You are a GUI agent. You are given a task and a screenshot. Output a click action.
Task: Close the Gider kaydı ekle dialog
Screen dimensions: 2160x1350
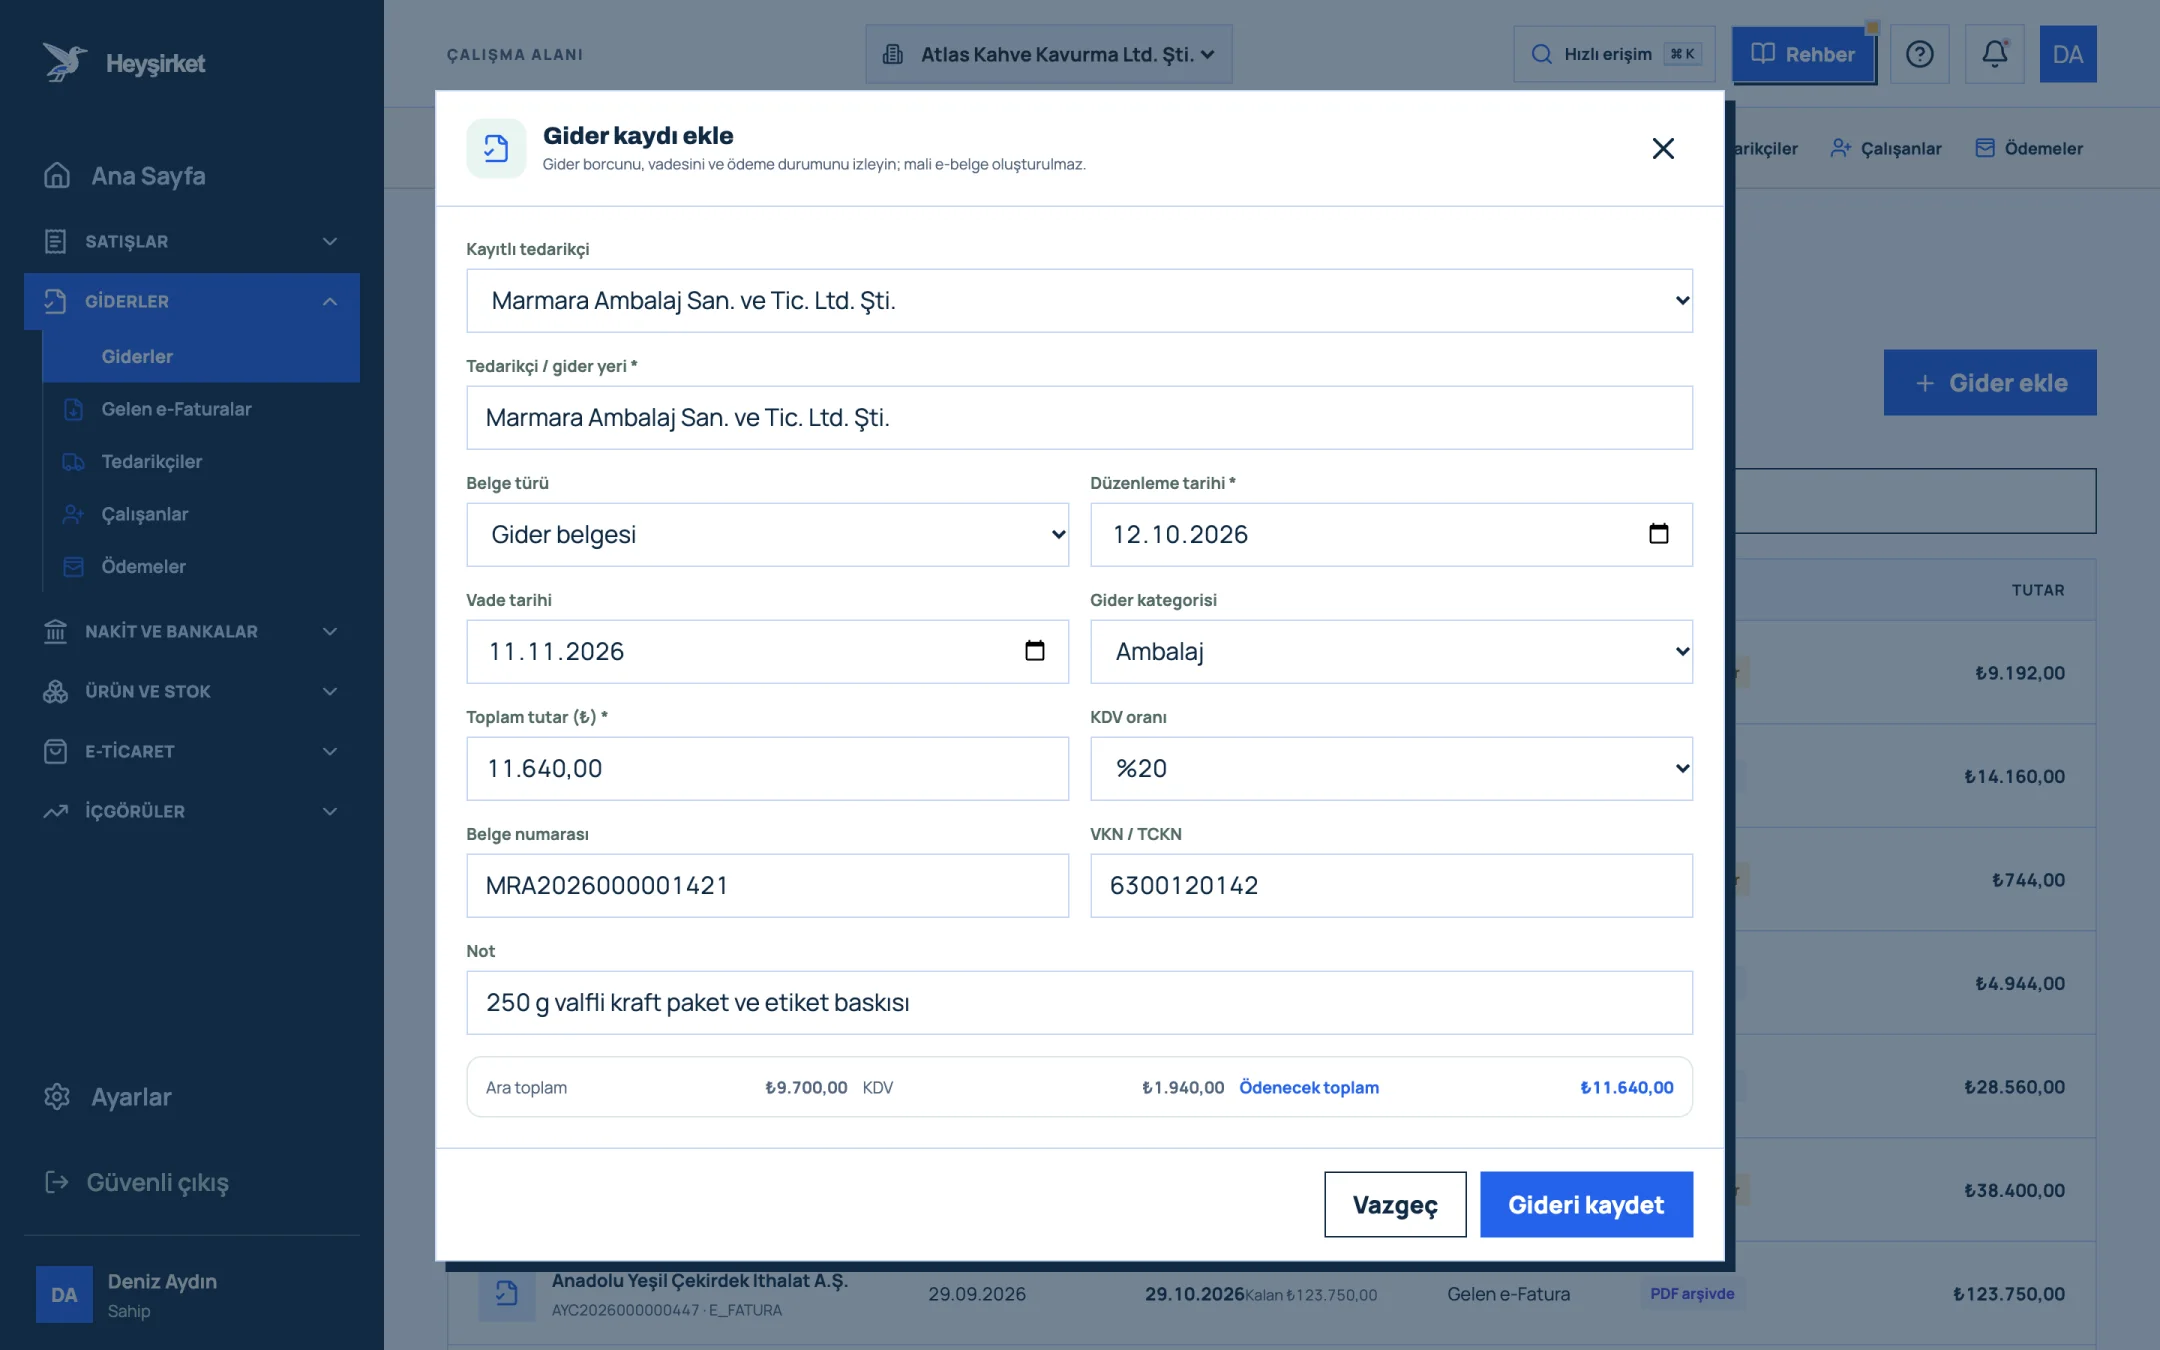click(1663, 148)
